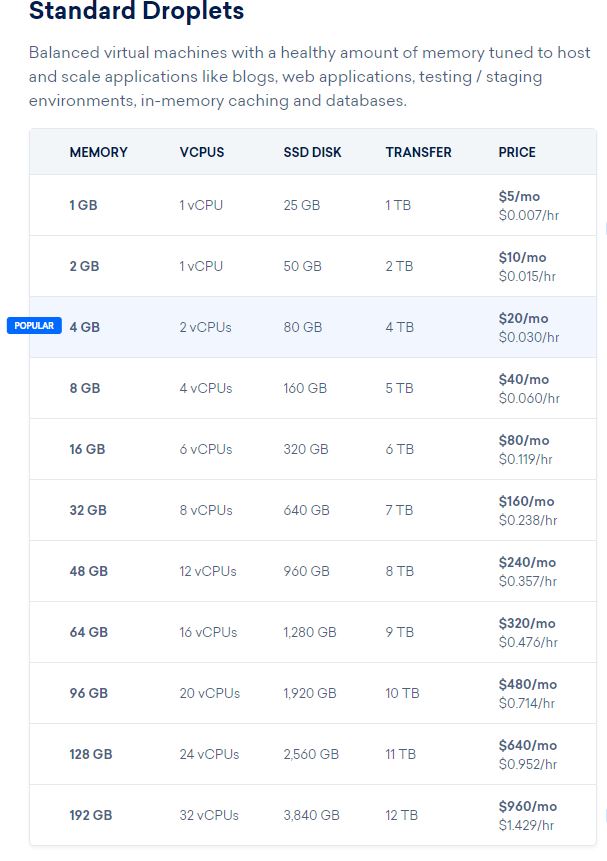The width and height of the screenshot is (607, 861).
Task: Click the 9 TB transfer cell
Action: coord(399,632)
